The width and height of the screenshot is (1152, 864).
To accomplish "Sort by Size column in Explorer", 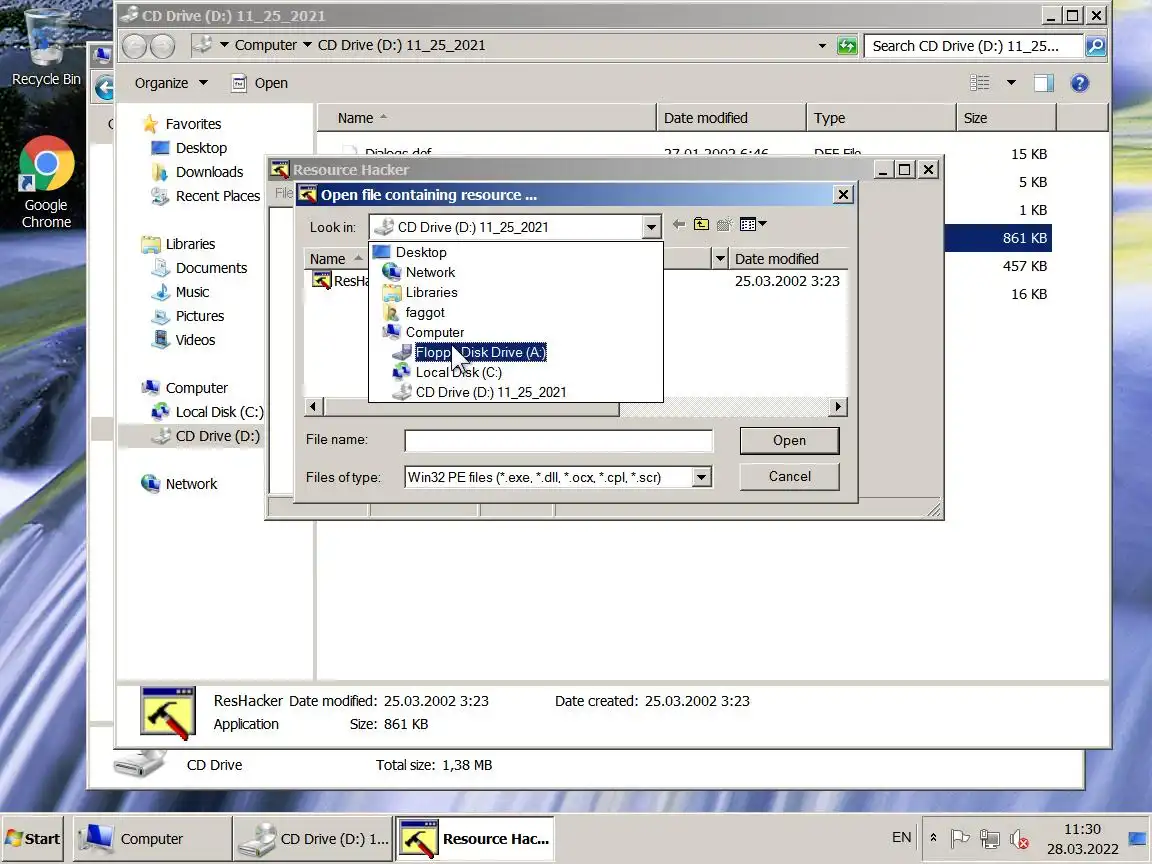I will coord(1006,118).
